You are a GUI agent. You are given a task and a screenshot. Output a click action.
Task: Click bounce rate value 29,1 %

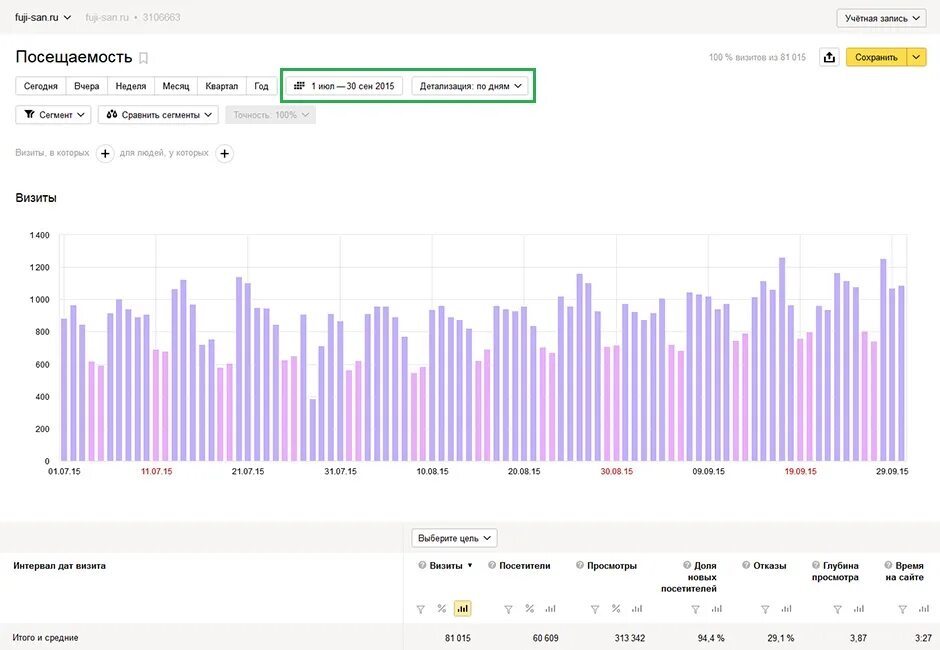(781, 638)
